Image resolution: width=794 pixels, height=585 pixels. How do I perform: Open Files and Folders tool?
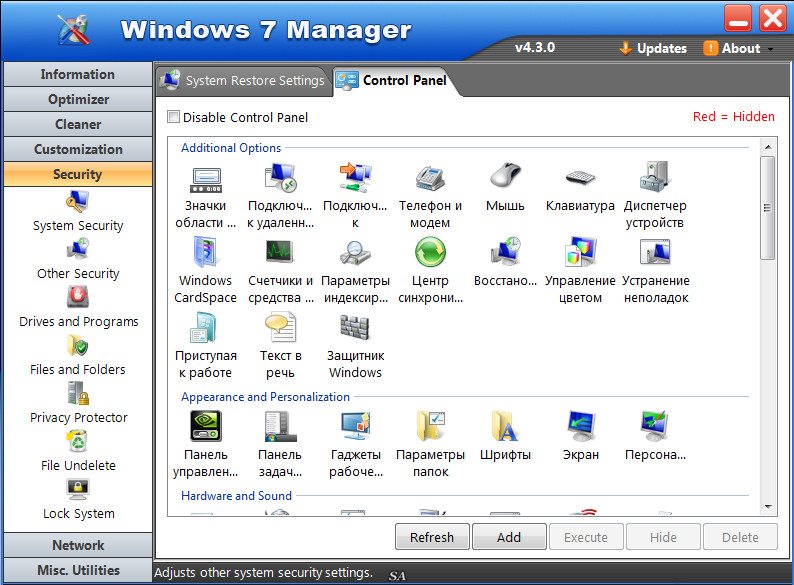[78, 356]
